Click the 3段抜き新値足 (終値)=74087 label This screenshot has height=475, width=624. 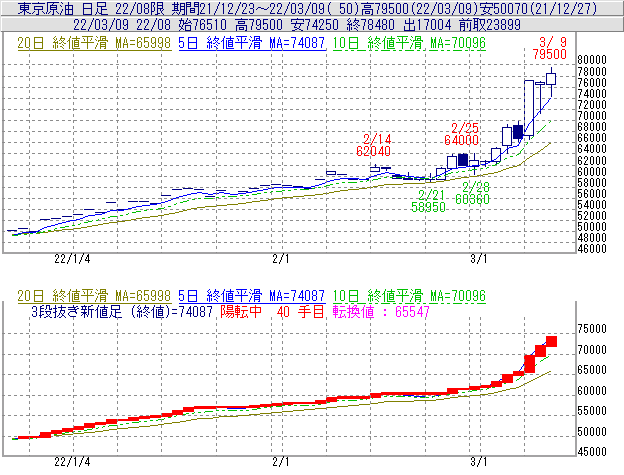pos(122,311)
